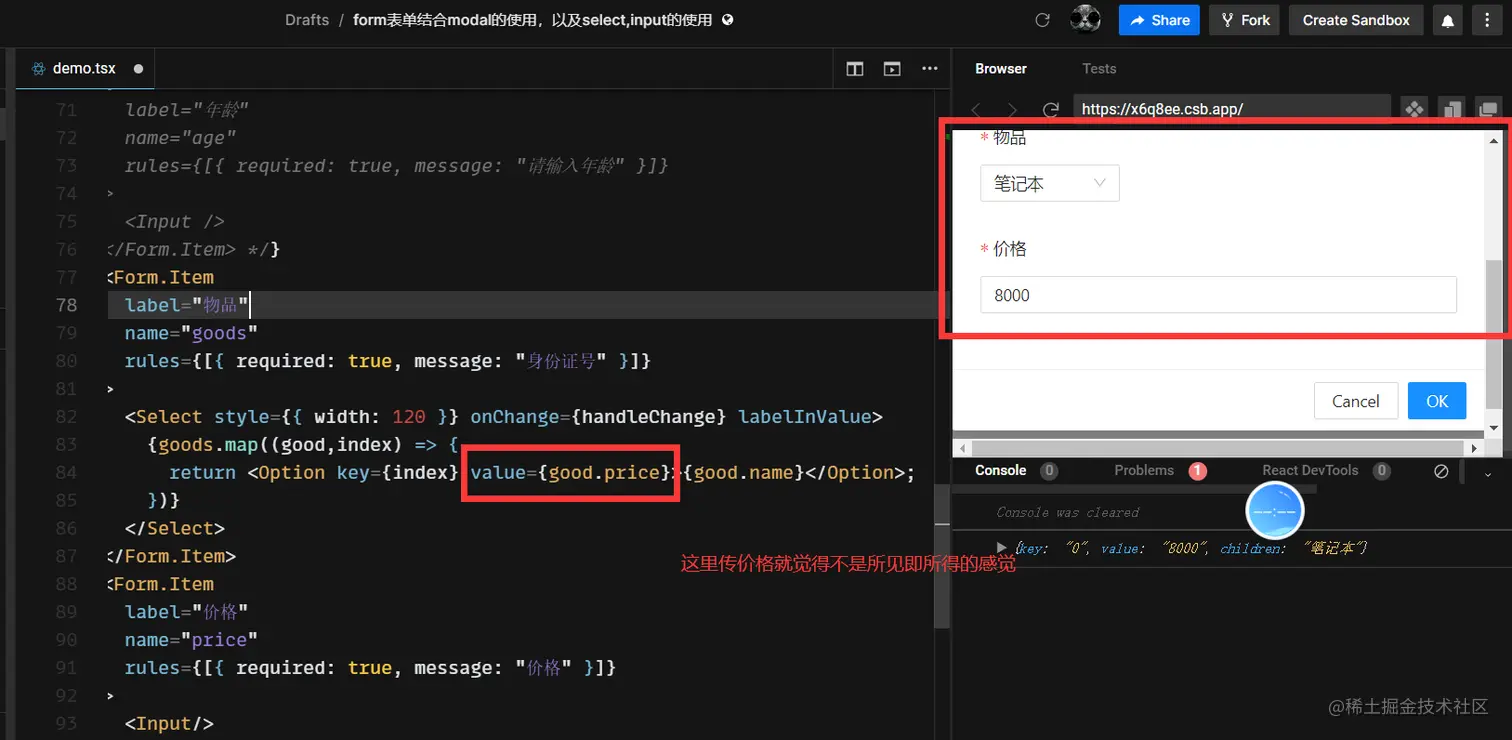Click the preview scrollbar up arrow
This screenshot has height=740, width=1512.
coord(1494,141)
